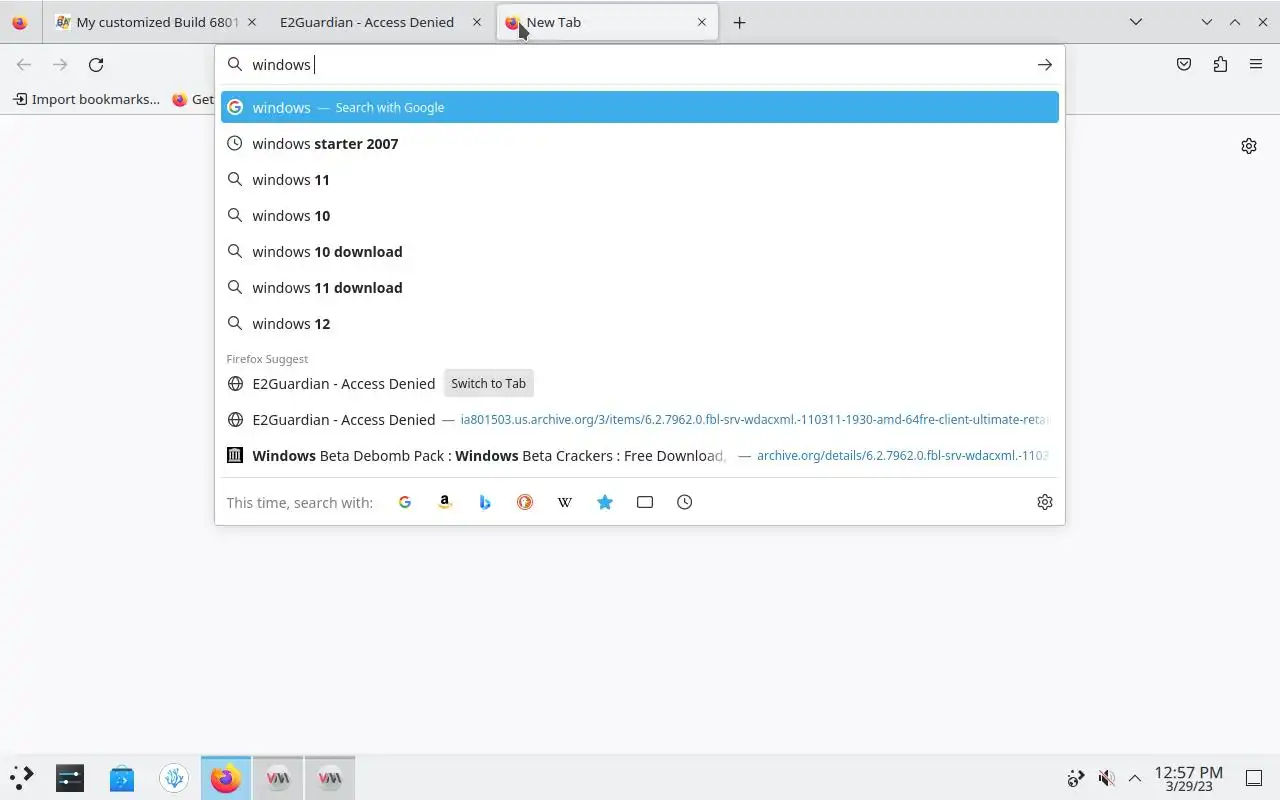The image size is (1280, 800).
Task: Open first virtual machine taskbar entry
Action: [x=278, y=777]
